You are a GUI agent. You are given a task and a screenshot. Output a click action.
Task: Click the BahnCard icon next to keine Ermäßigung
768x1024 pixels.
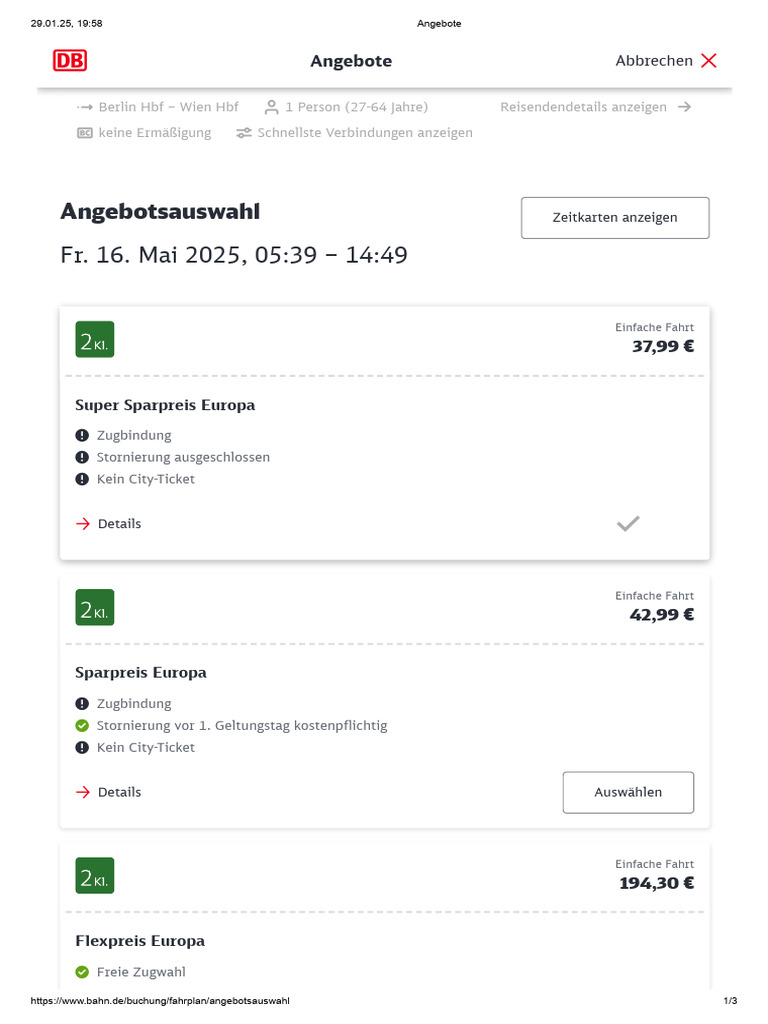[85, 133]
